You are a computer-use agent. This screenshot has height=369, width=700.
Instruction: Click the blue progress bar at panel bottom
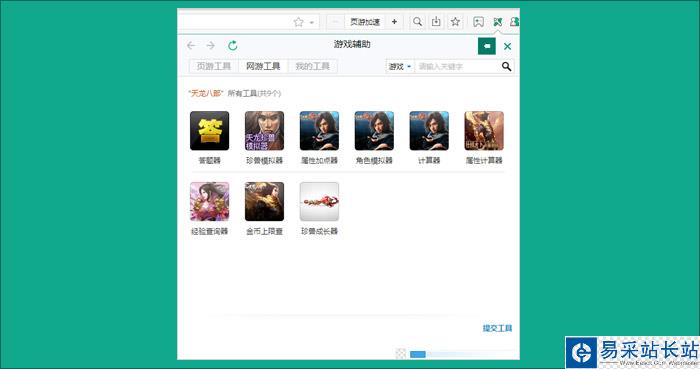tap(418, 354)
